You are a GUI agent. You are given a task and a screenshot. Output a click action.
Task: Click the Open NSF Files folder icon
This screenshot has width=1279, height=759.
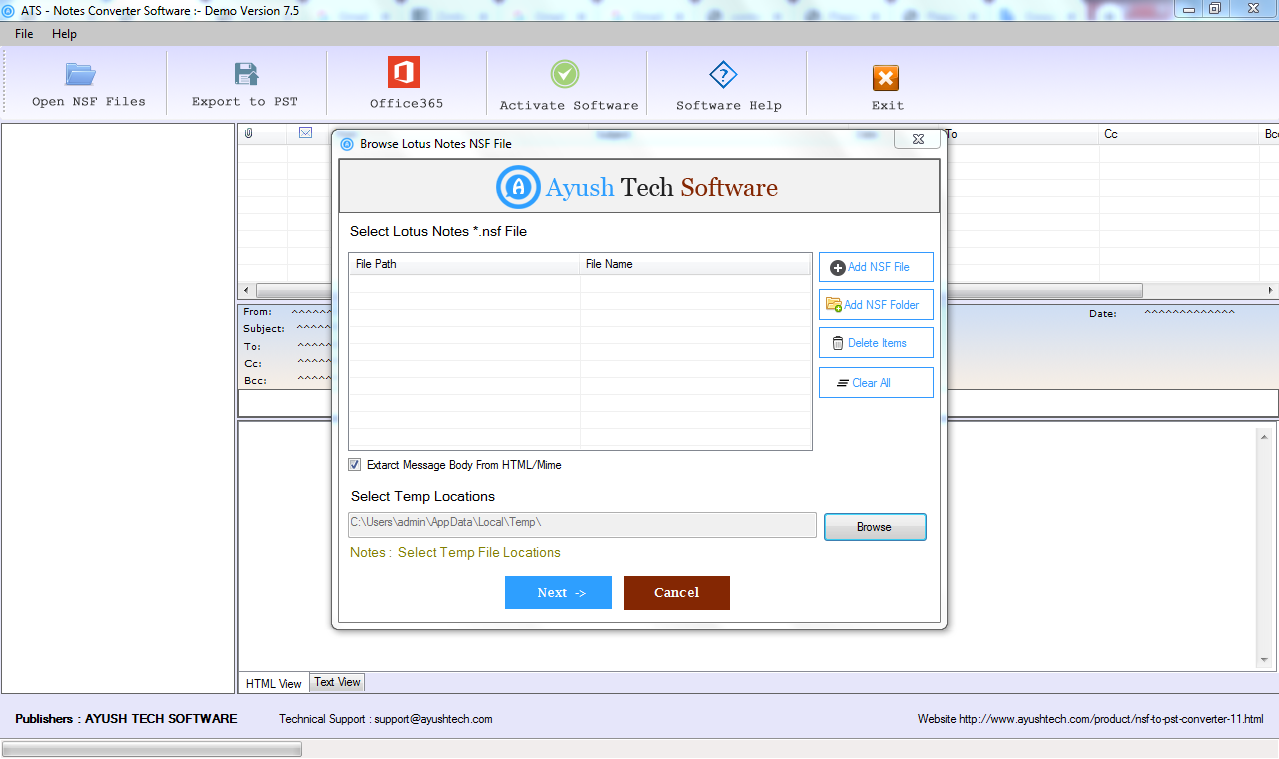click(80, 75)
